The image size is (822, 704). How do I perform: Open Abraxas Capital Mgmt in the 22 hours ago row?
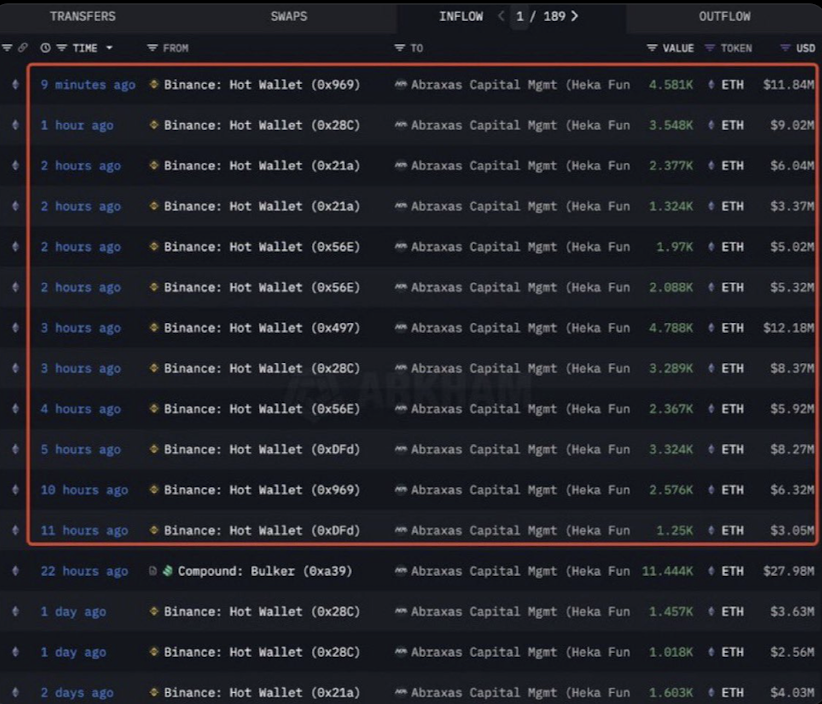(x=521, y=571)
